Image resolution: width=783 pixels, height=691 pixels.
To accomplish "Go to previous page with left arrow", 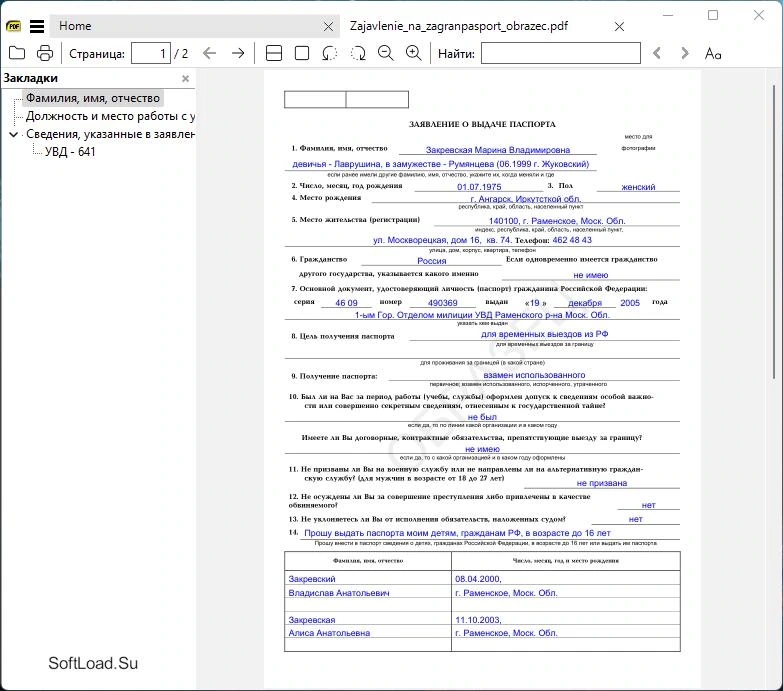I will point(210,53).
